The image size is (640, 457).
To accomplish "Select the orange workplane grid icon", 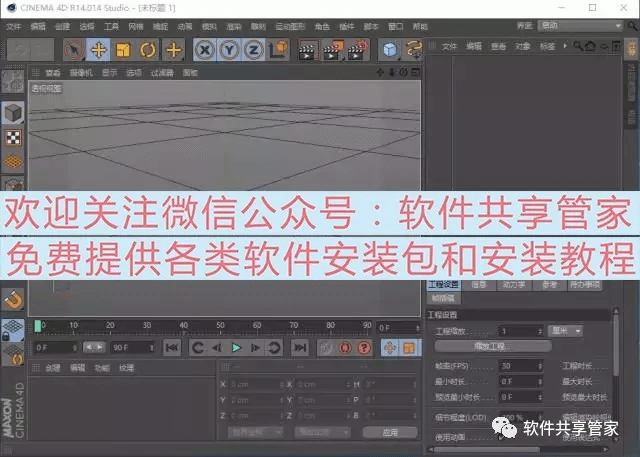I will 13,162.
